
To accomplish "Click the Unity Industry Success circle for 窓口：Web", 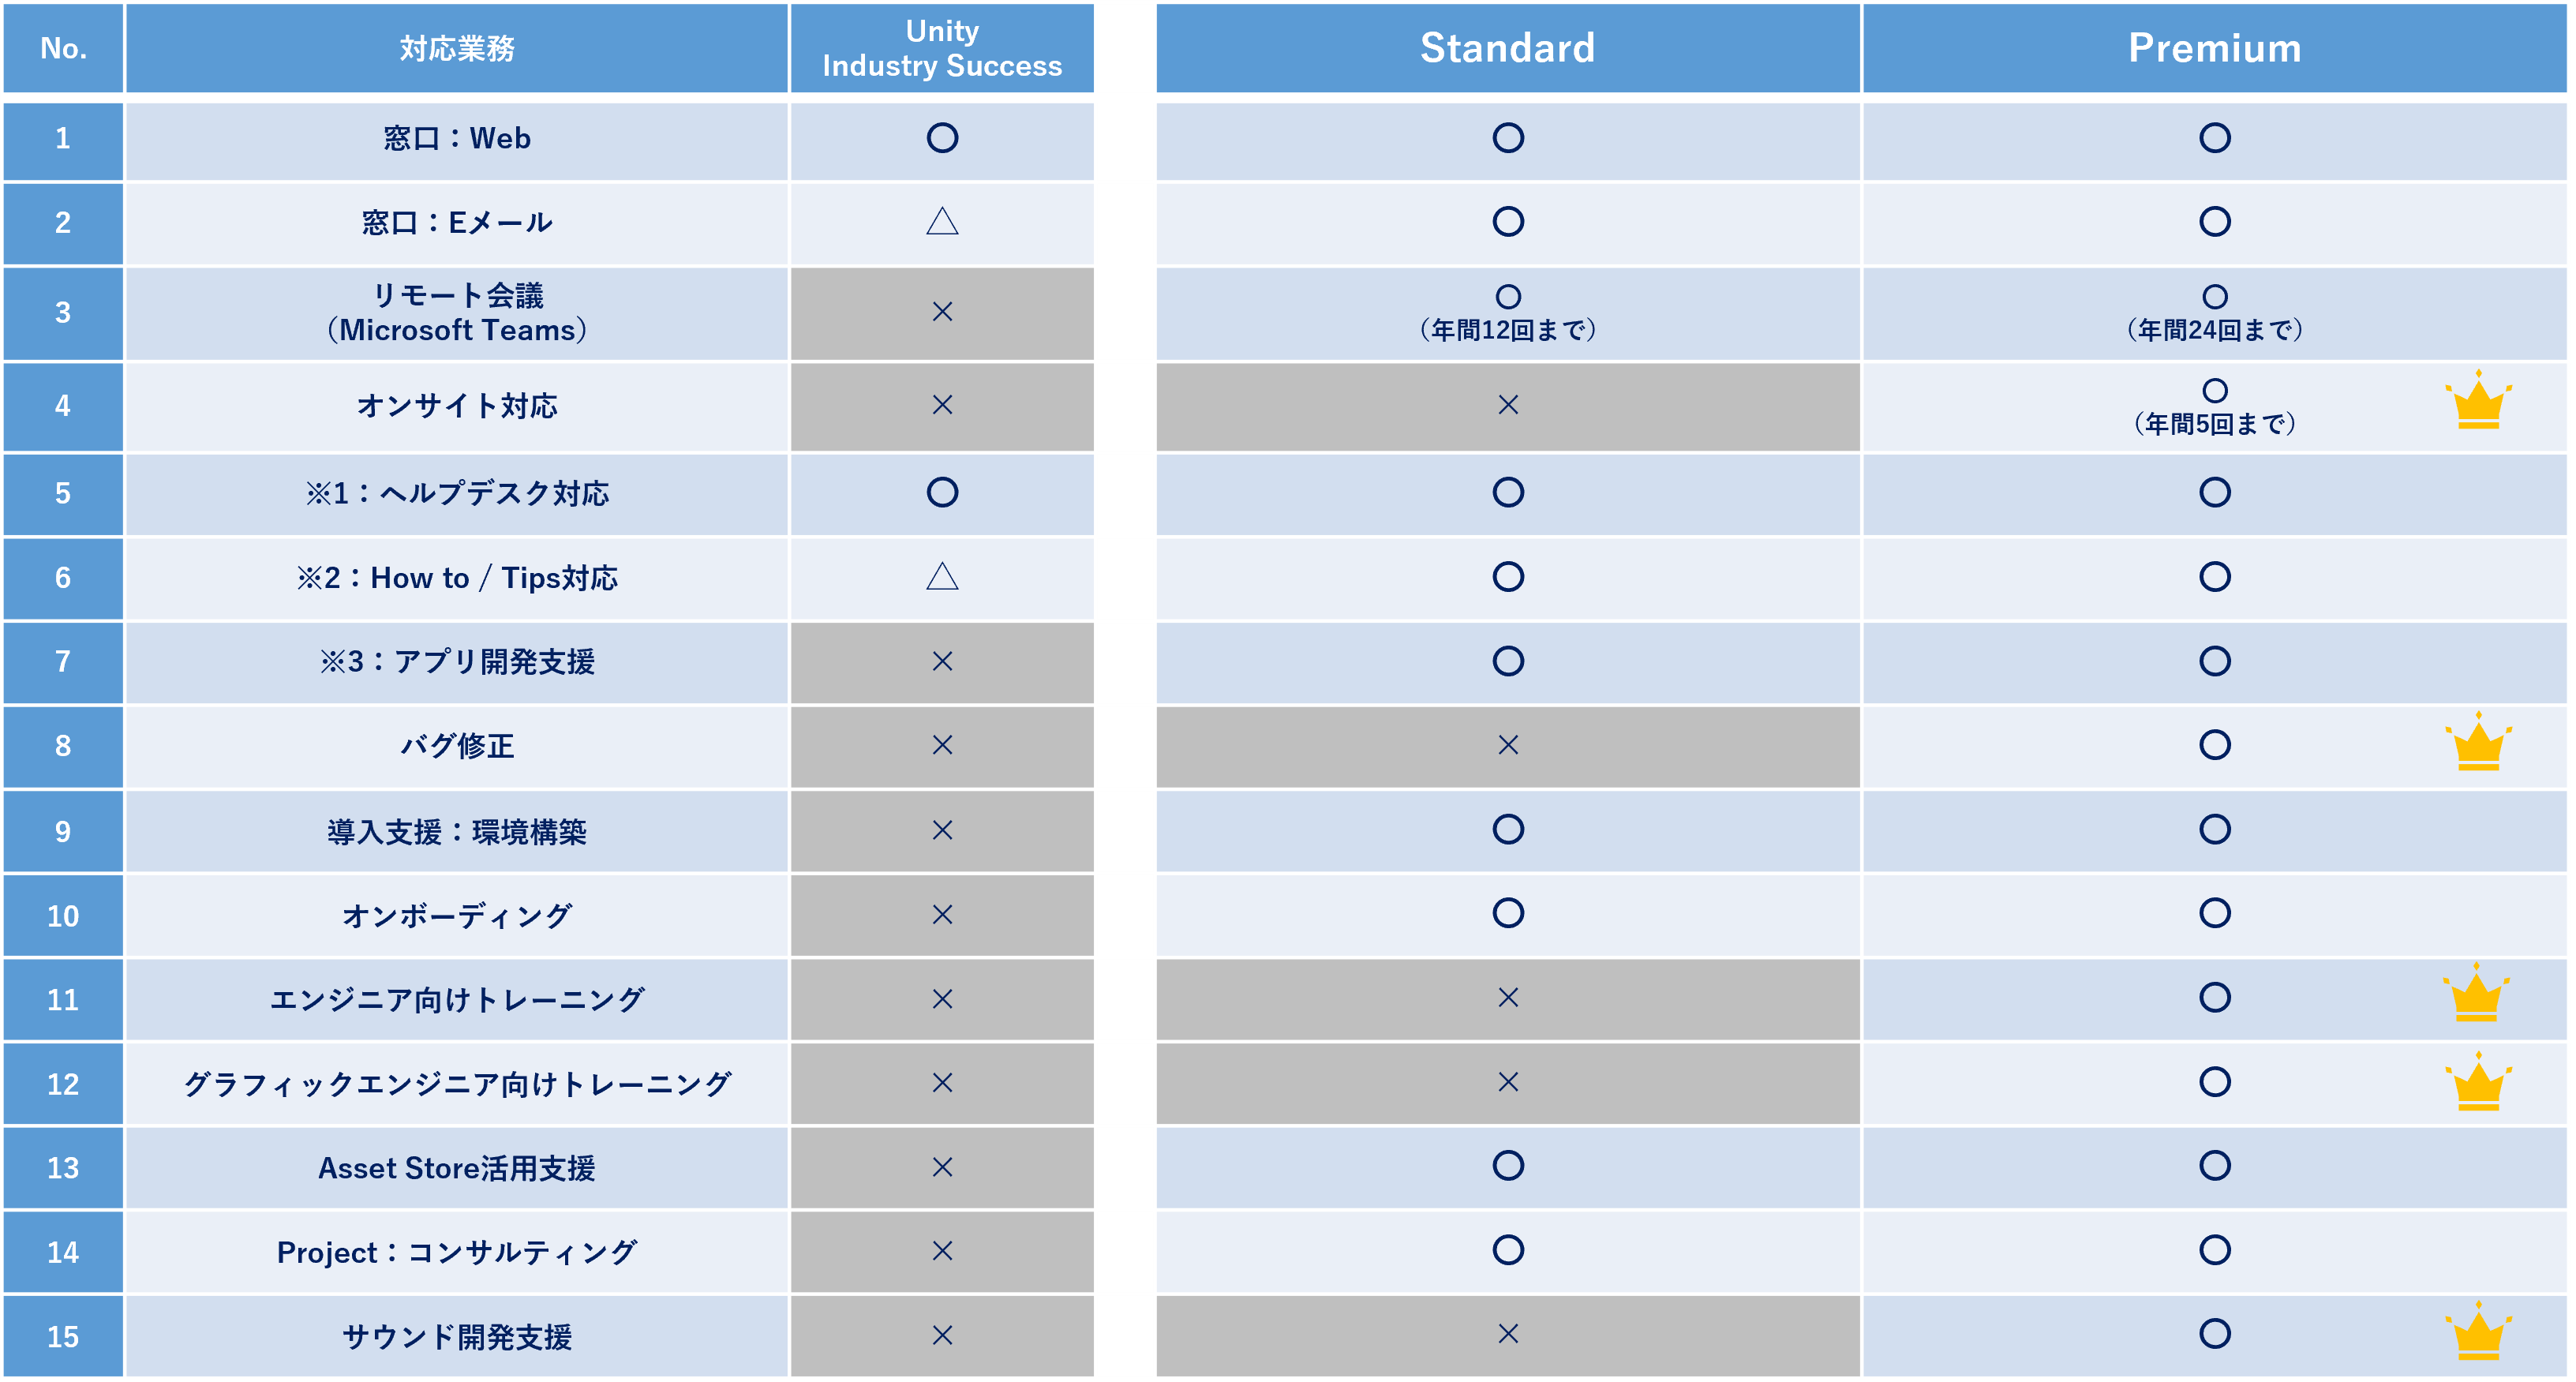I will click(x=942, y=138).
